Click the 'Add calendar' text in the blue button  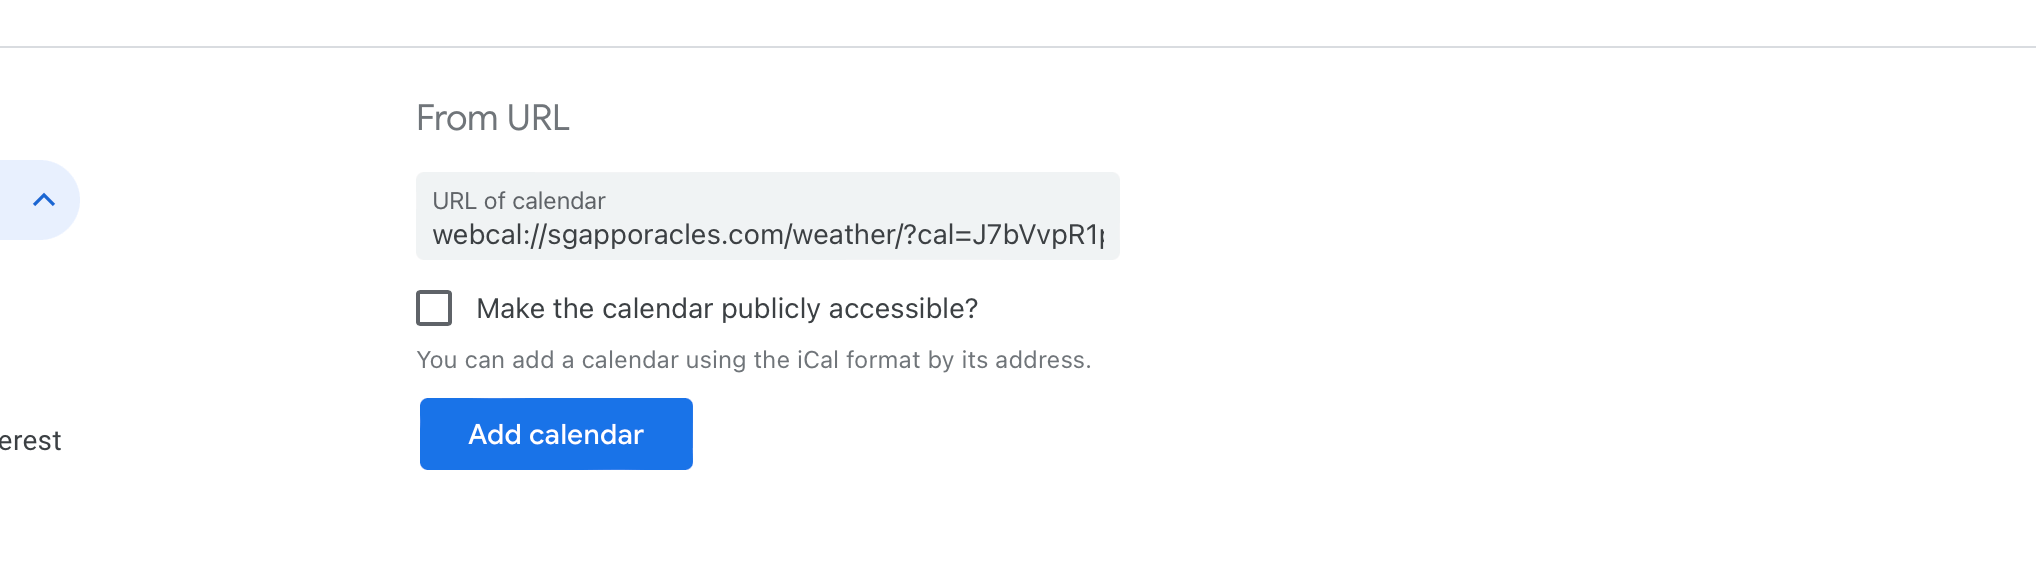(556, 434)
